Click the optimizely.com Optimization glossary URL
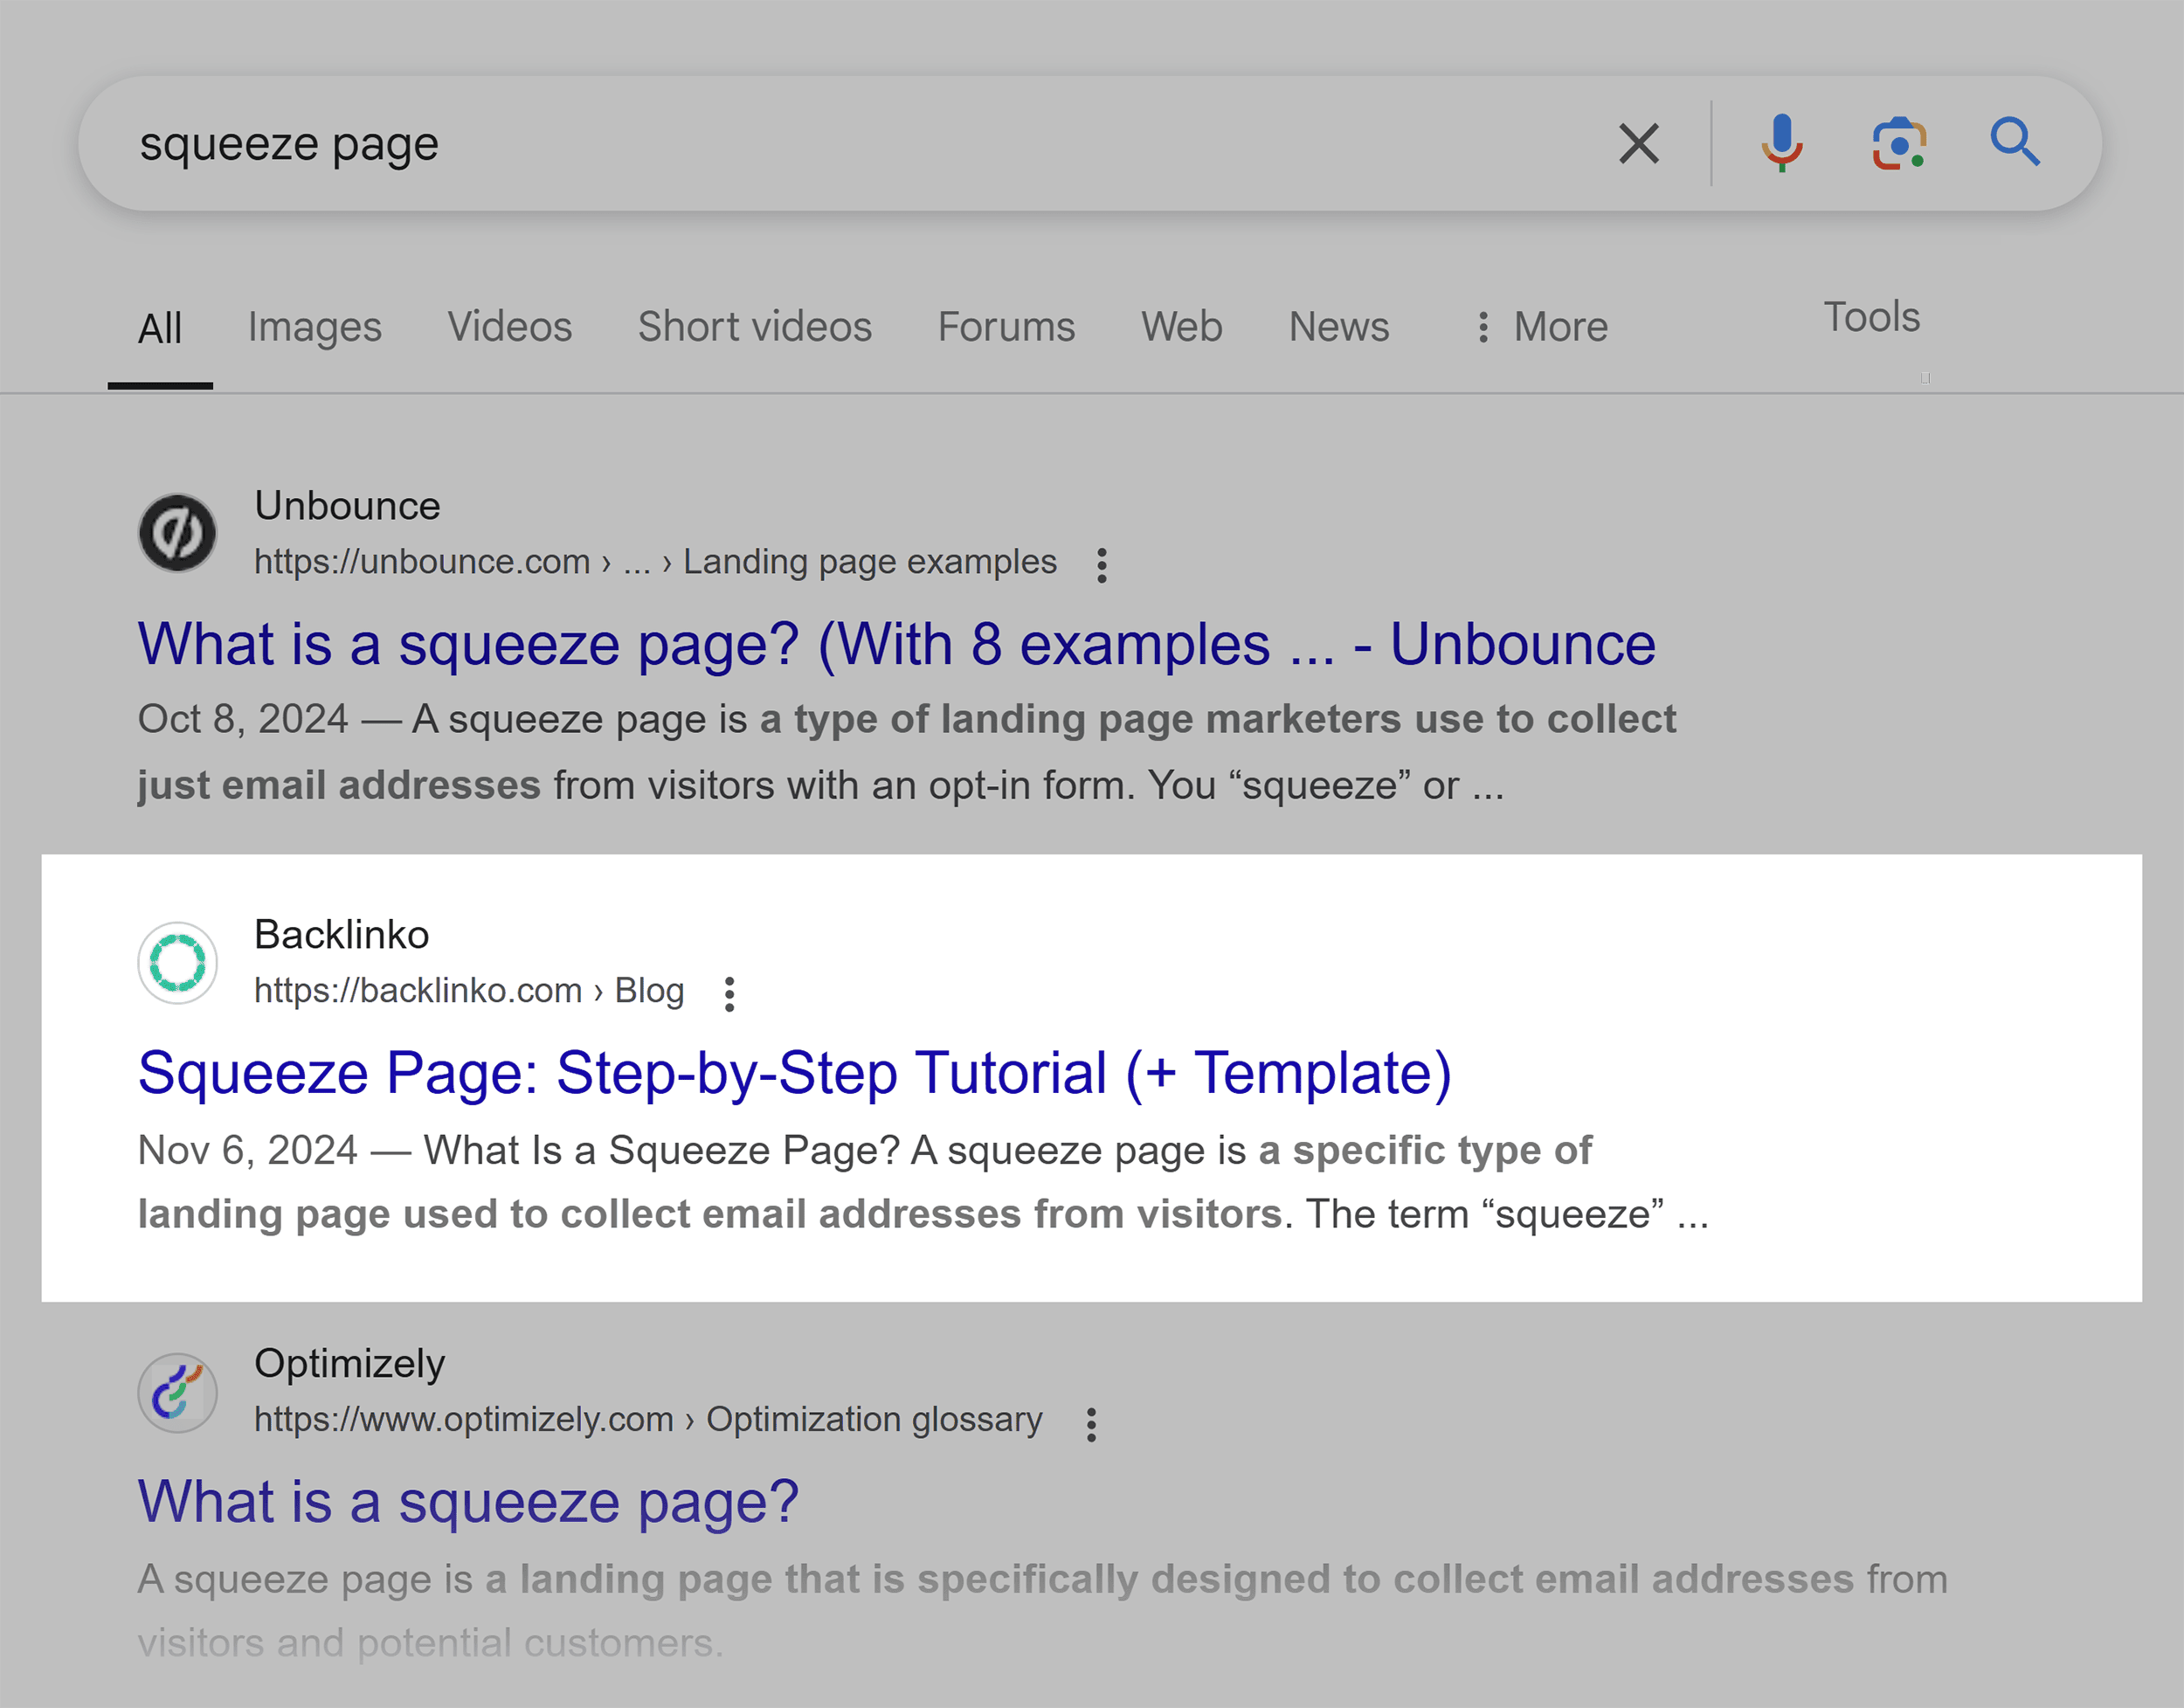Screen dimensions: 2184x1708 [x=648, y=1420]
